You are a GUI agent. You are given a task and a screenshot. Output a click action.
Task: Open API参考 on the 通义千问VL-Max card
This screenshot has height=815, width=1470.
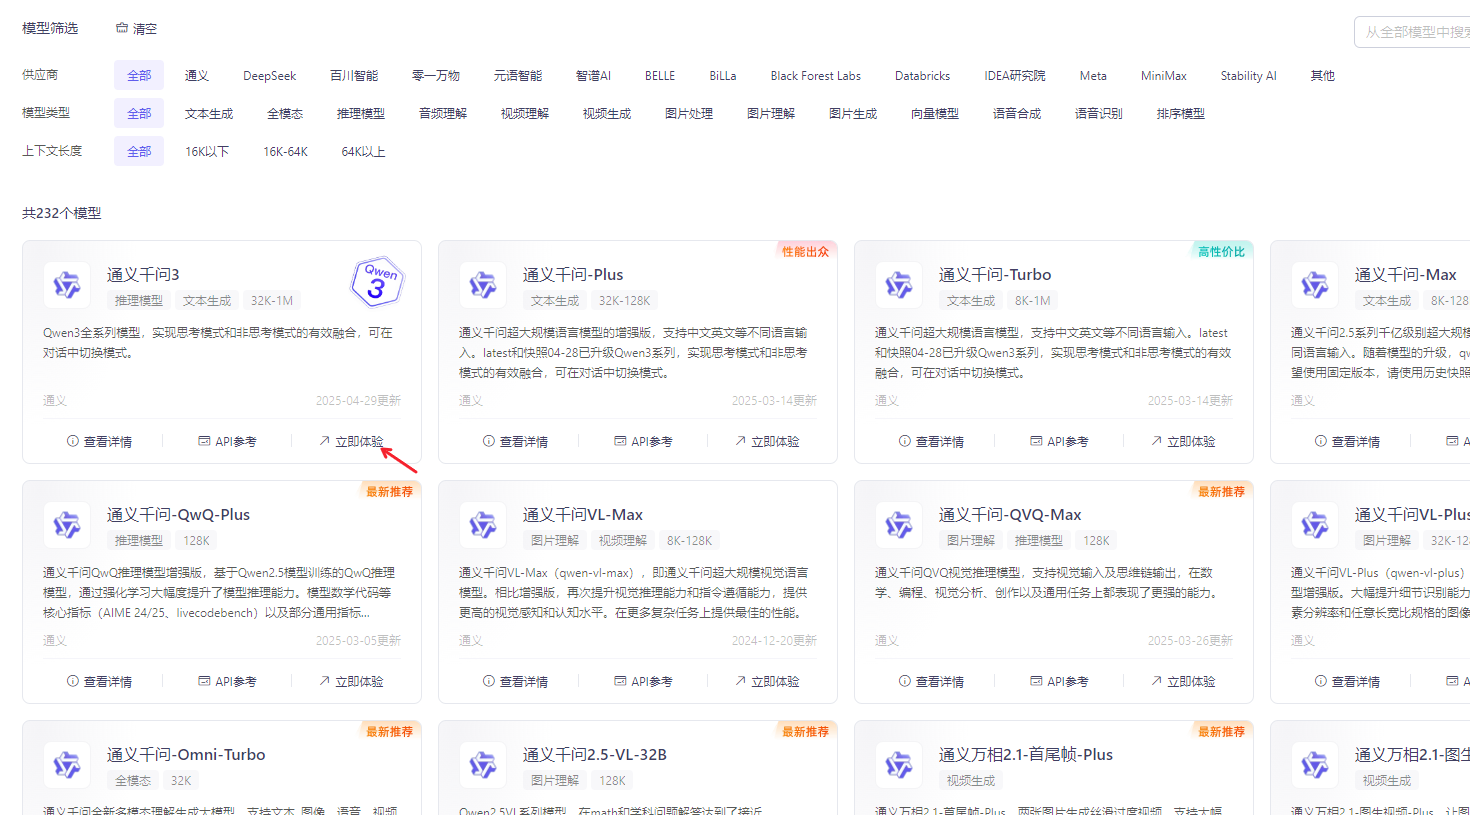(x=643, y=681)
